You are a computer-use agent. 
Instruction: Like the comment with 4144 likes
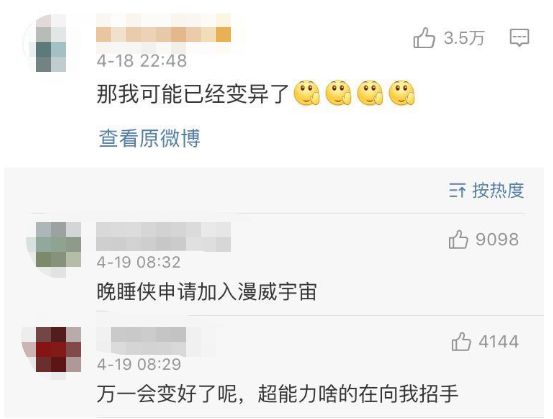pyautogui.click(x=461, y=341)
